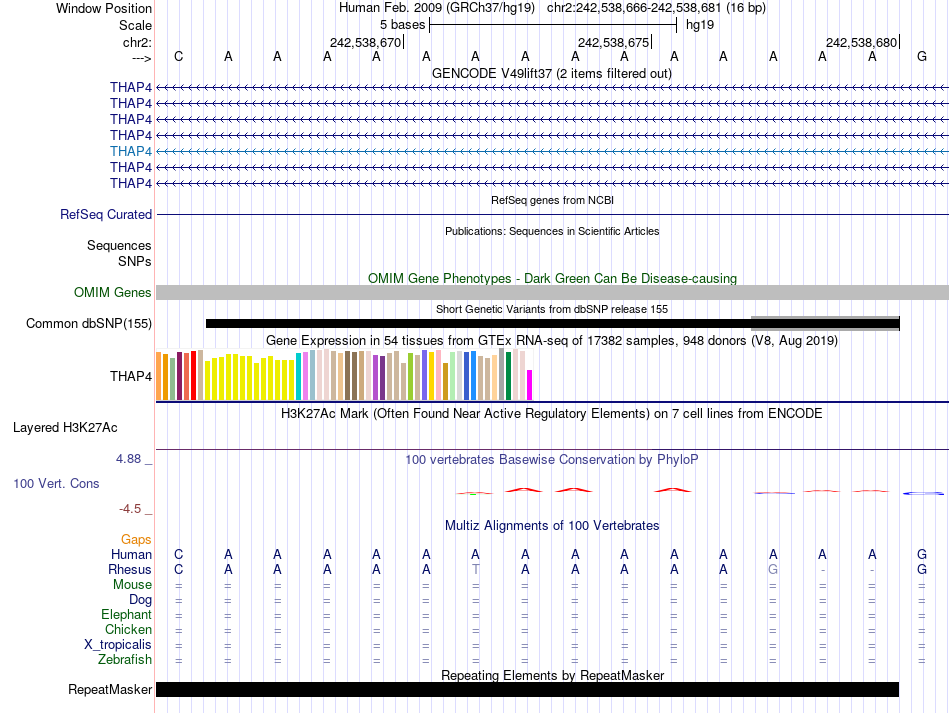Click the 100 Vert. Cons track label
The height and width of the screenshot is (713, 950).
point(56,483)
